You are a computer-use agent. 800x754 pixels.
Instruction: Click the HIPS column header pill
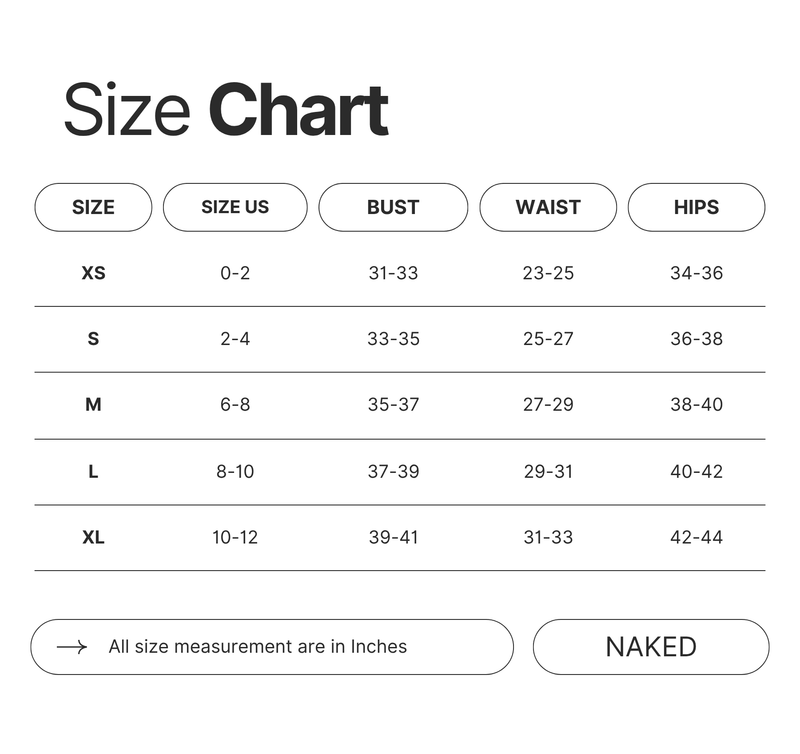696,207
